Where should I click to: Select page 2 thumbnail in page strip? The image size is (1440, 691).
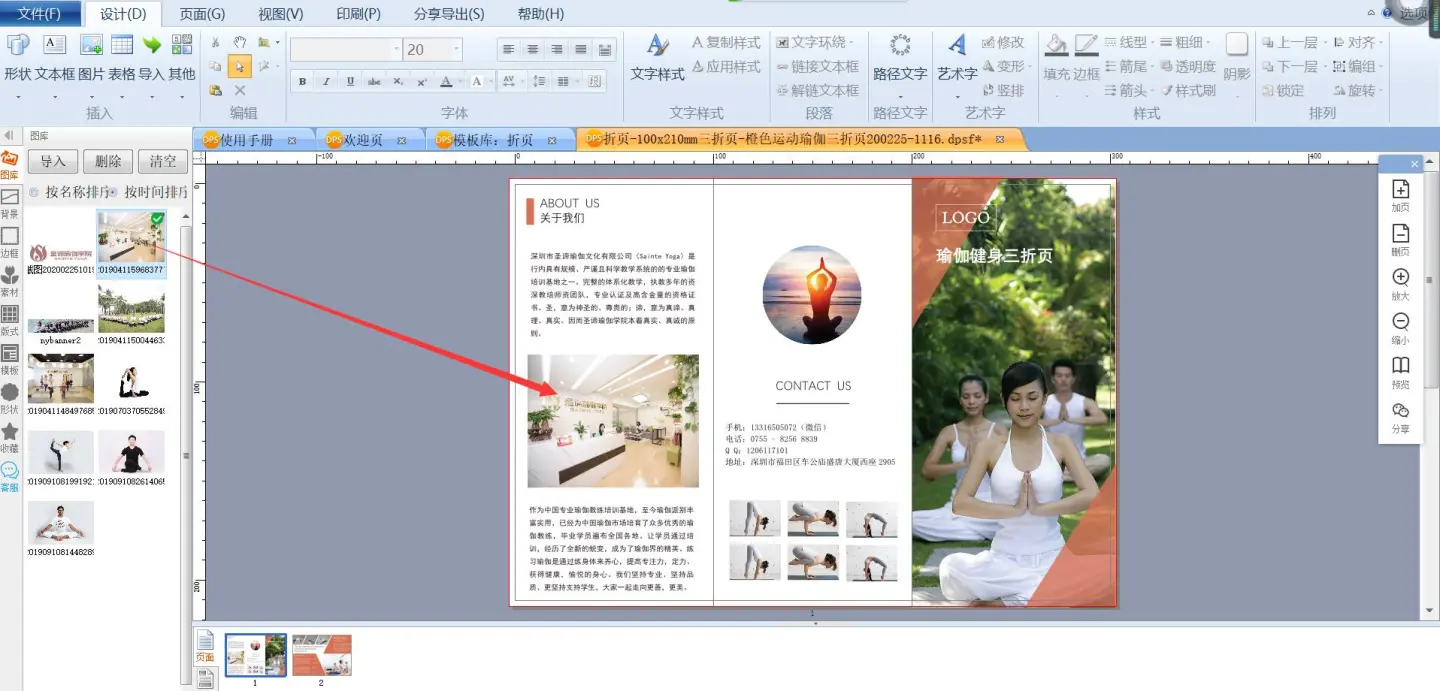[321, 655]
